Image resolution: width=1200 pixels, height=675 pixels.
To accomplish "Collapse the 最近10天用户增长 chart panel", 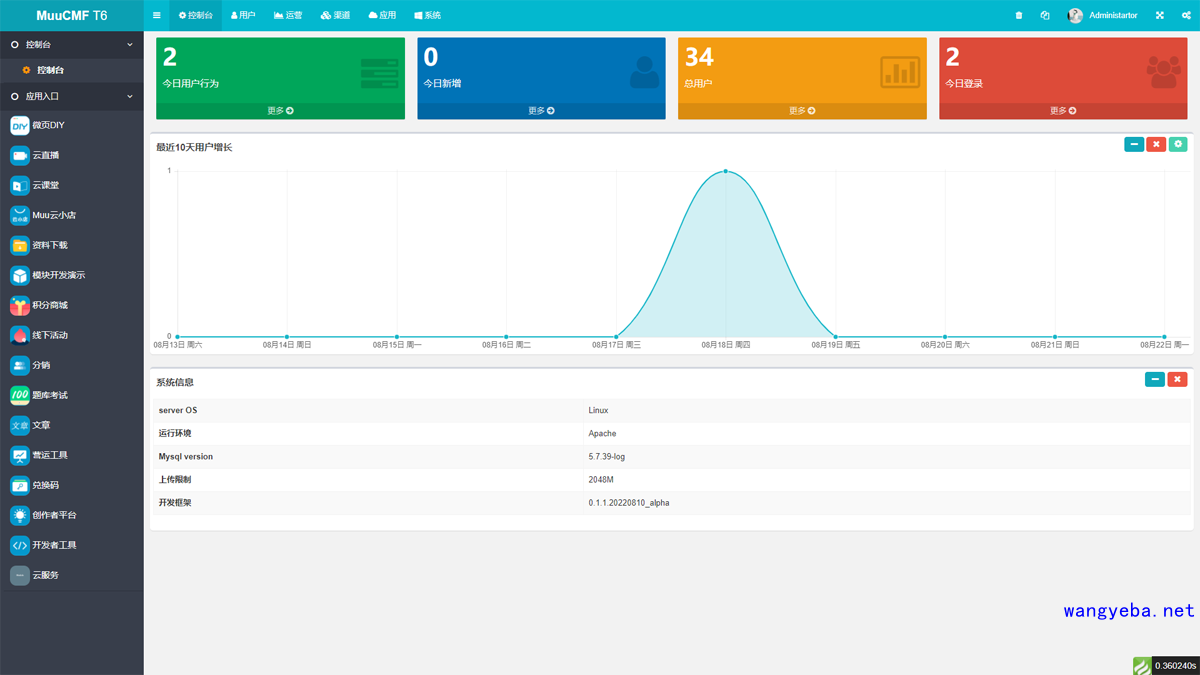I will [1134, 145].
